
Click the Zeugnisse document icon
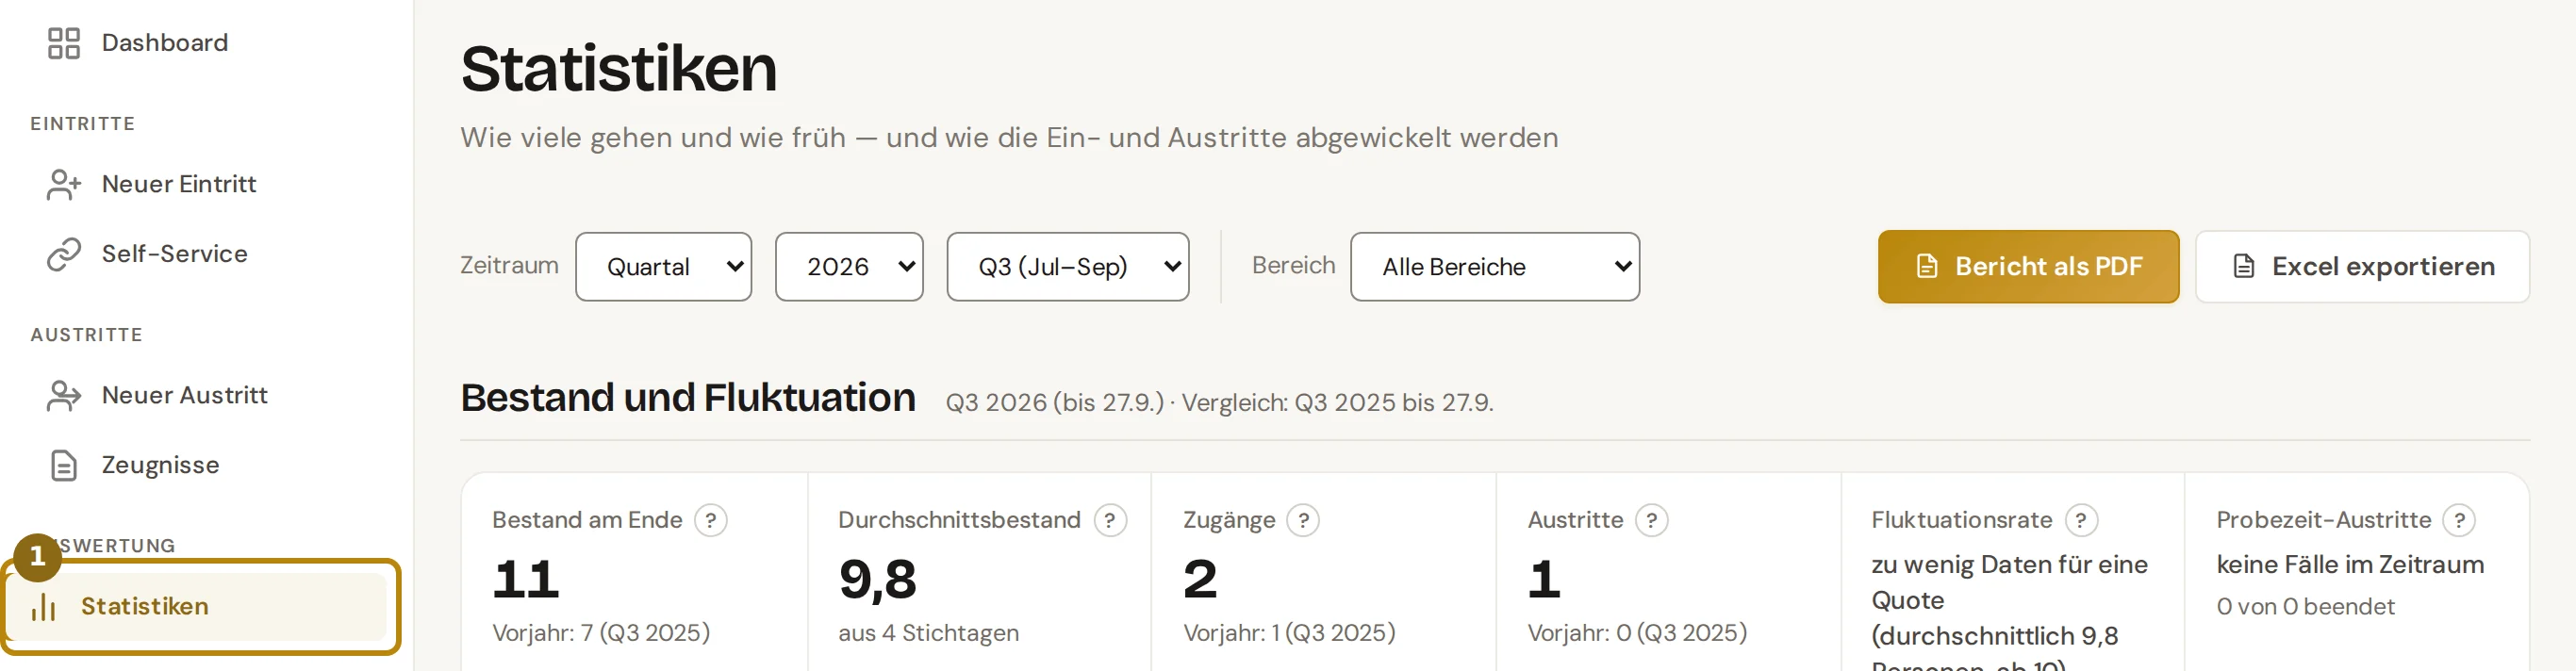tap(64, 465)
